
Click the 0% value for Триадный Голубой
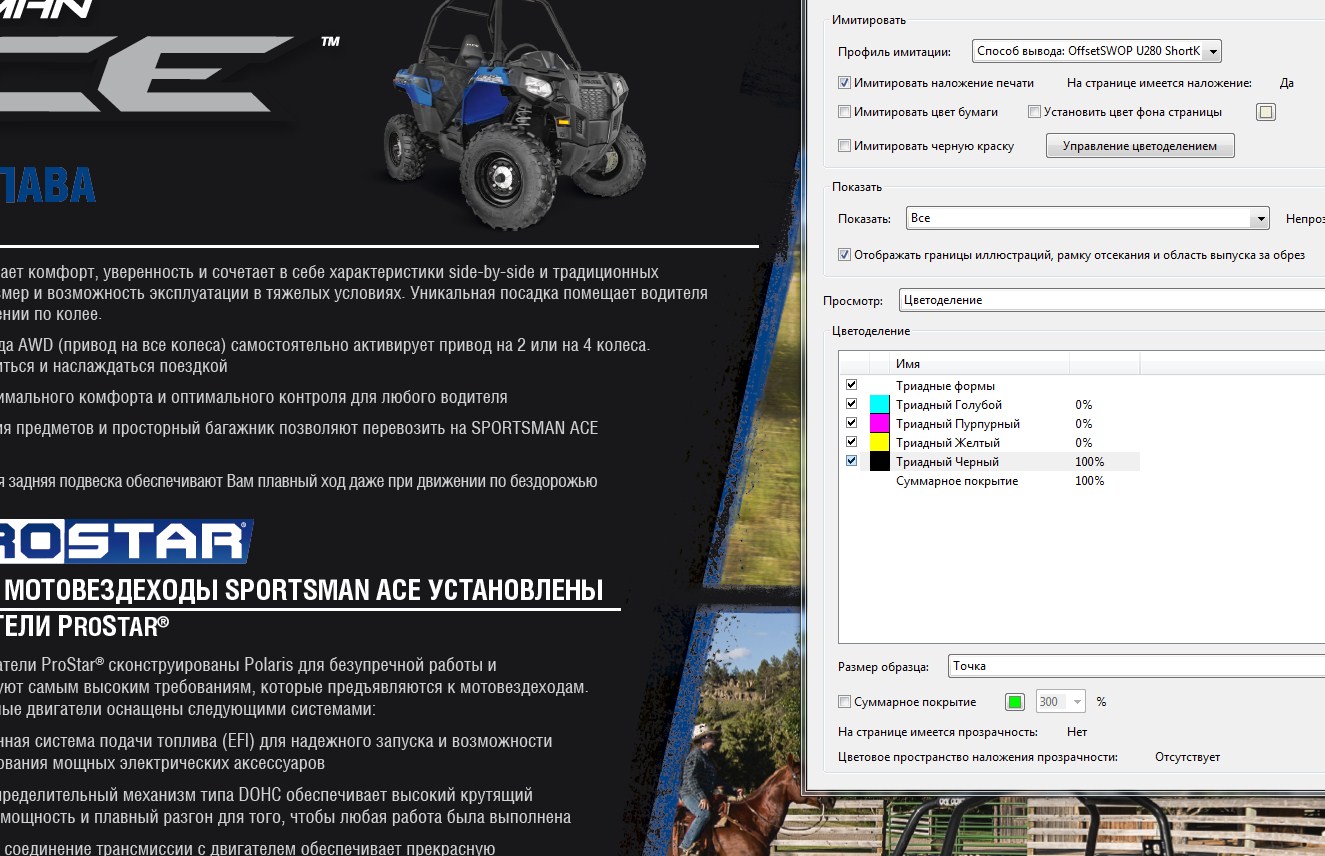[x=1083, y=405]
